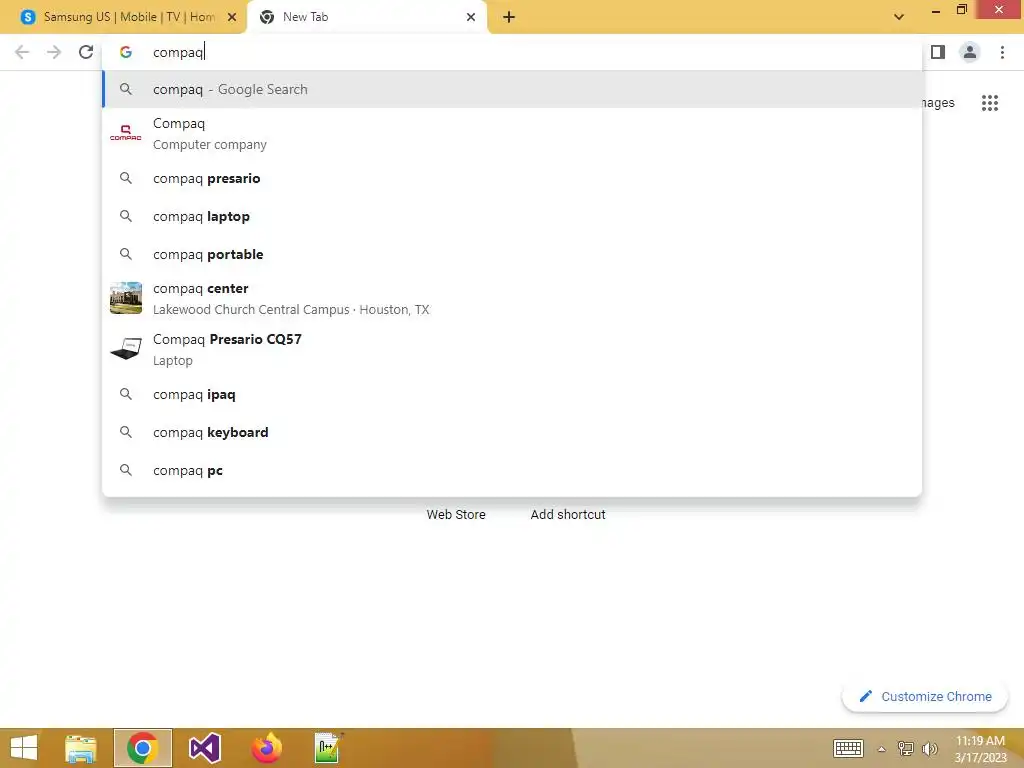Image resolution: width=1024 pixels, height=768 pixels.
Task: Click the Compaq red logo thumbnail
Action: coord(125,133)
